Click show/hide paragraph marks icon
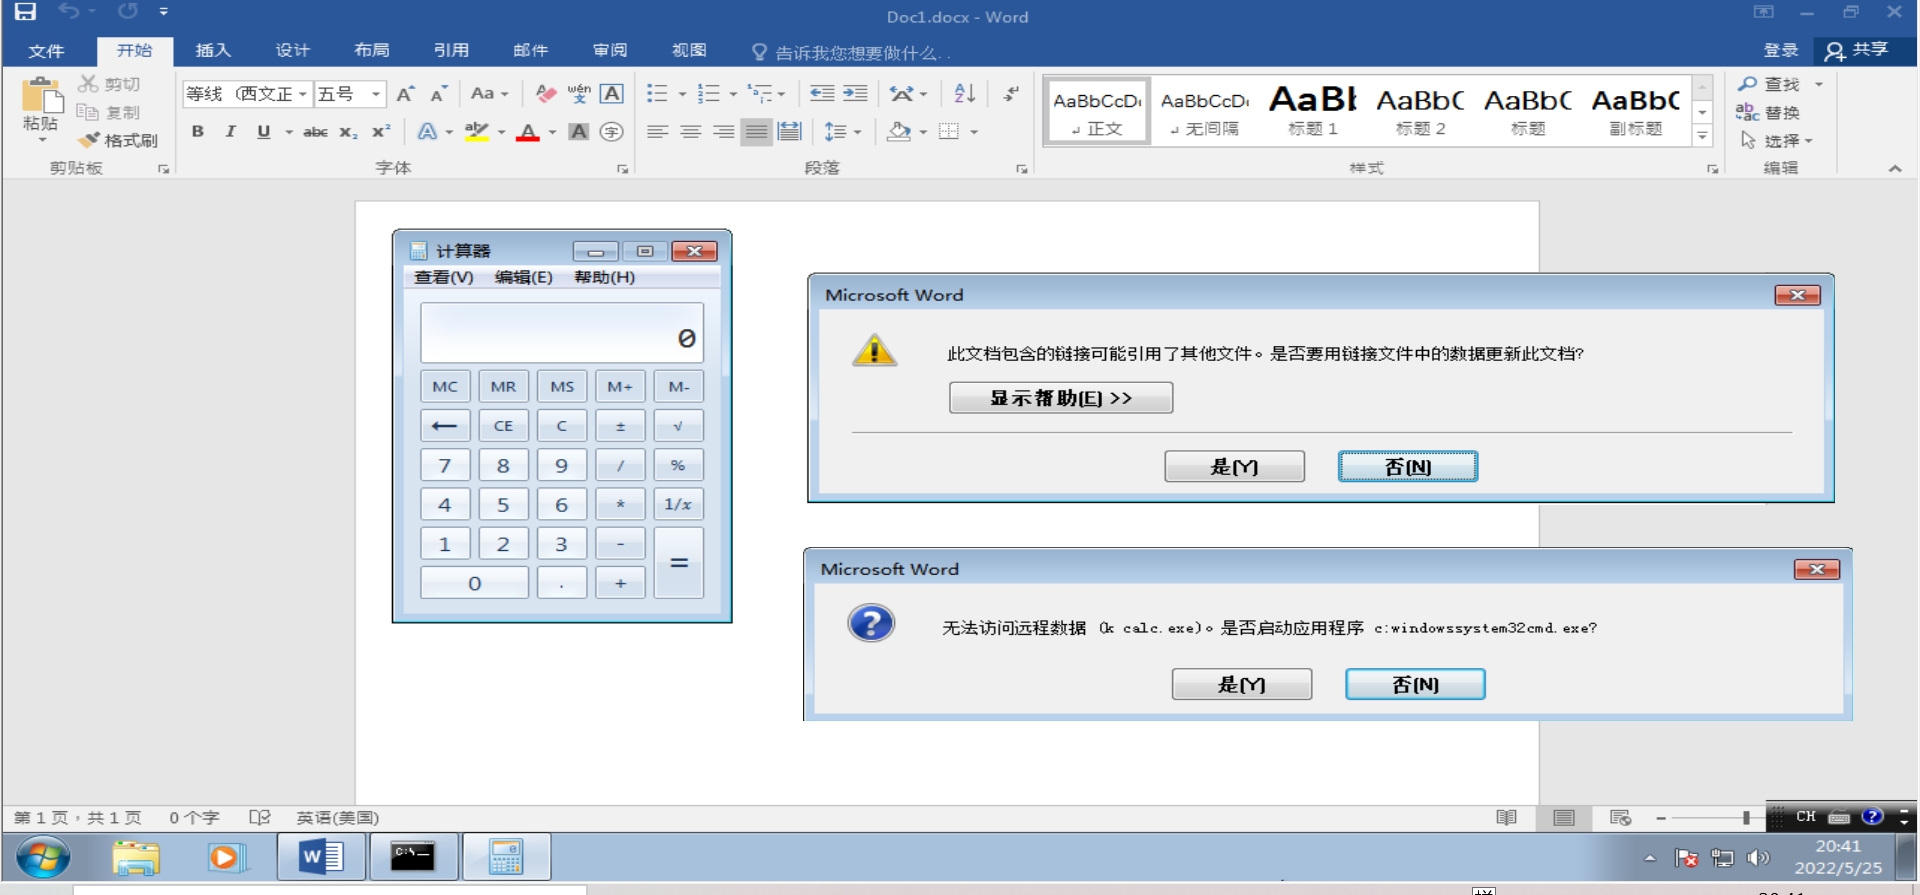The width and height of the screenshot is (1920, 895). click(1011, 94)
